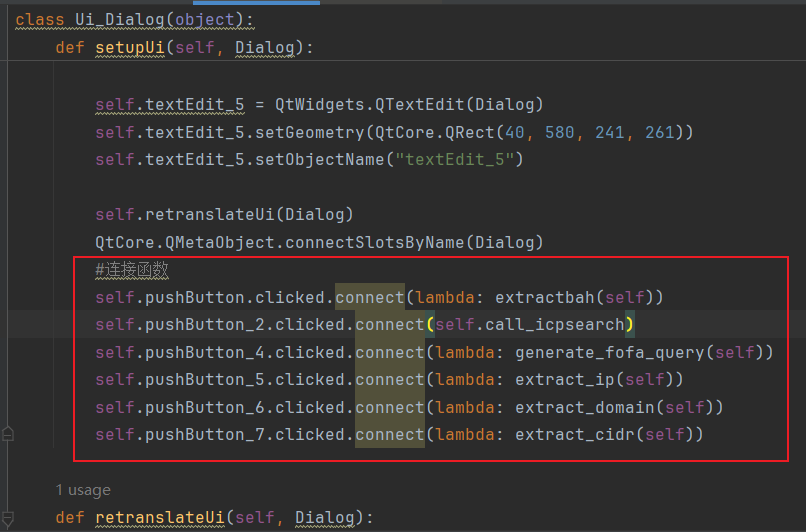806x532 pixels.
Task: Click the setGeometry call on textEdit_5
Action: coord(309,133)
